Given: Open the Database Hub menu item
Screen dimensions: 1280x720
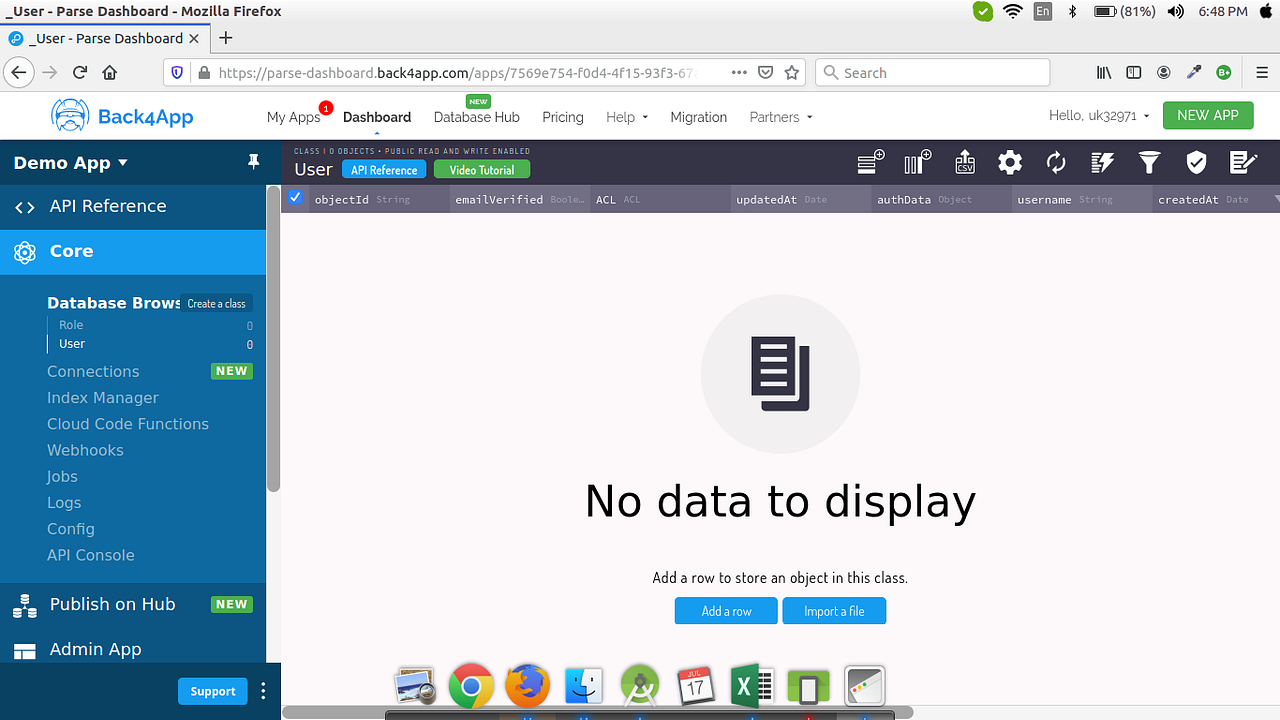Looking at the screenshot, I should tap(476, 117).
